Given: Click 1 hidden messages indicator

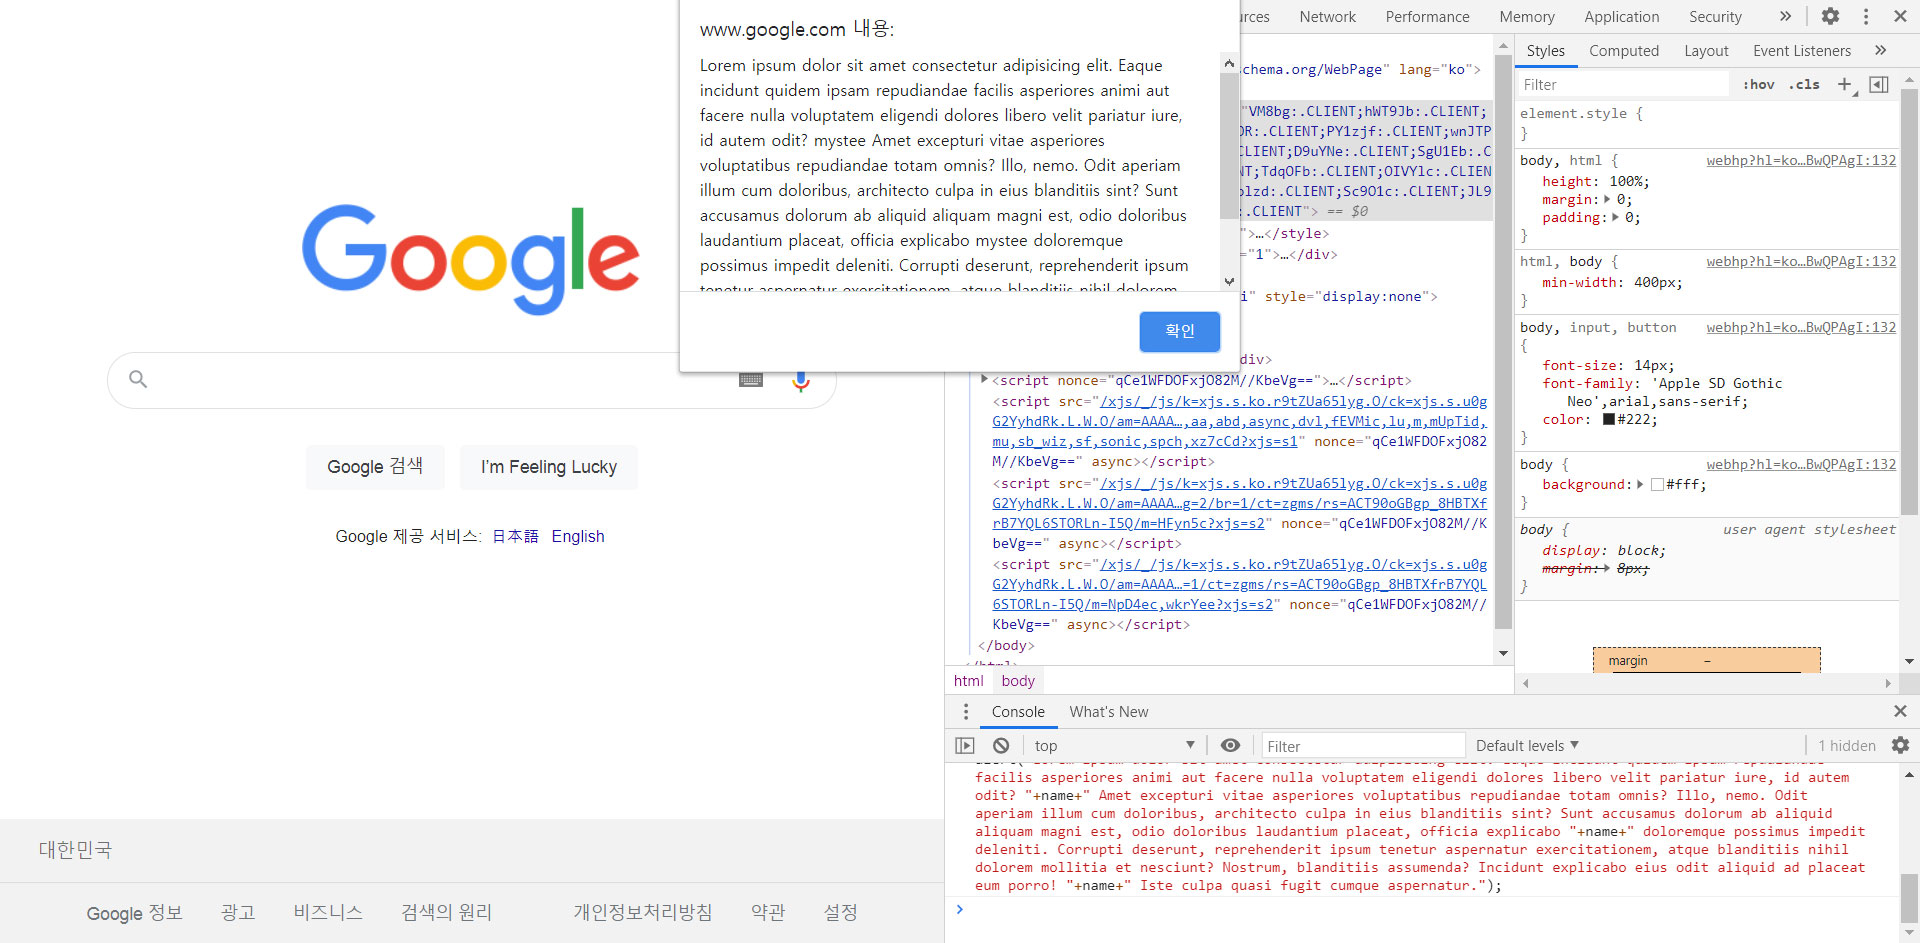Looking at the screenshot, I should coord(1847,746).
